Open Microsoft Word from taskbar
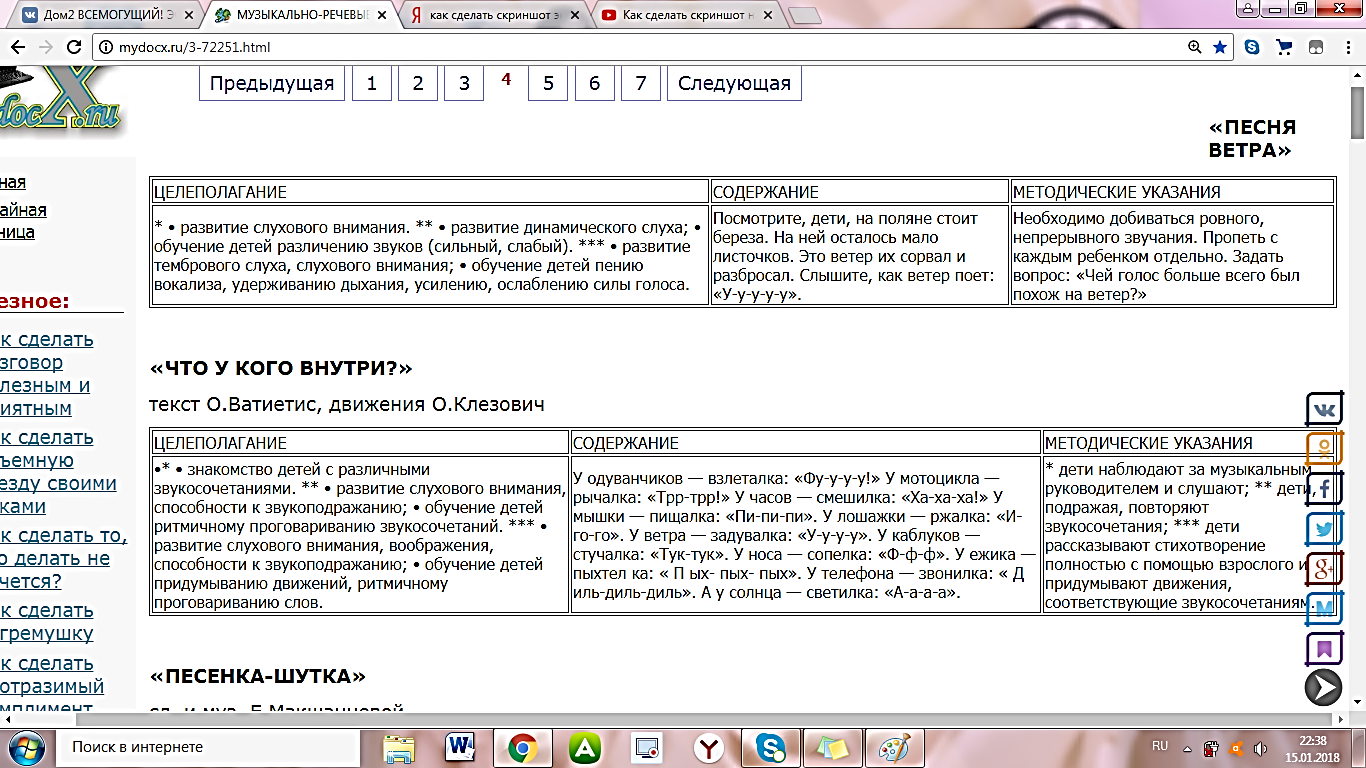The width and height of the screenshot is (1366, 768). 461,747
